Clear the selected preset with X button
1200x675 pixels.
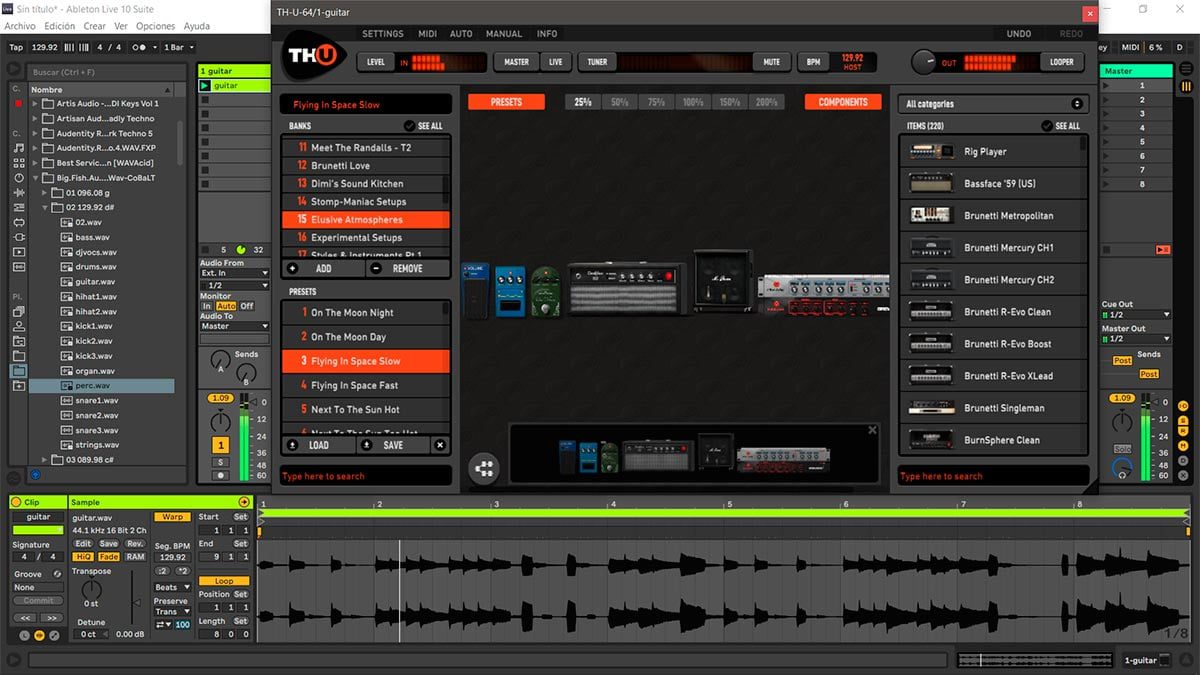click(x=440, y=445)
